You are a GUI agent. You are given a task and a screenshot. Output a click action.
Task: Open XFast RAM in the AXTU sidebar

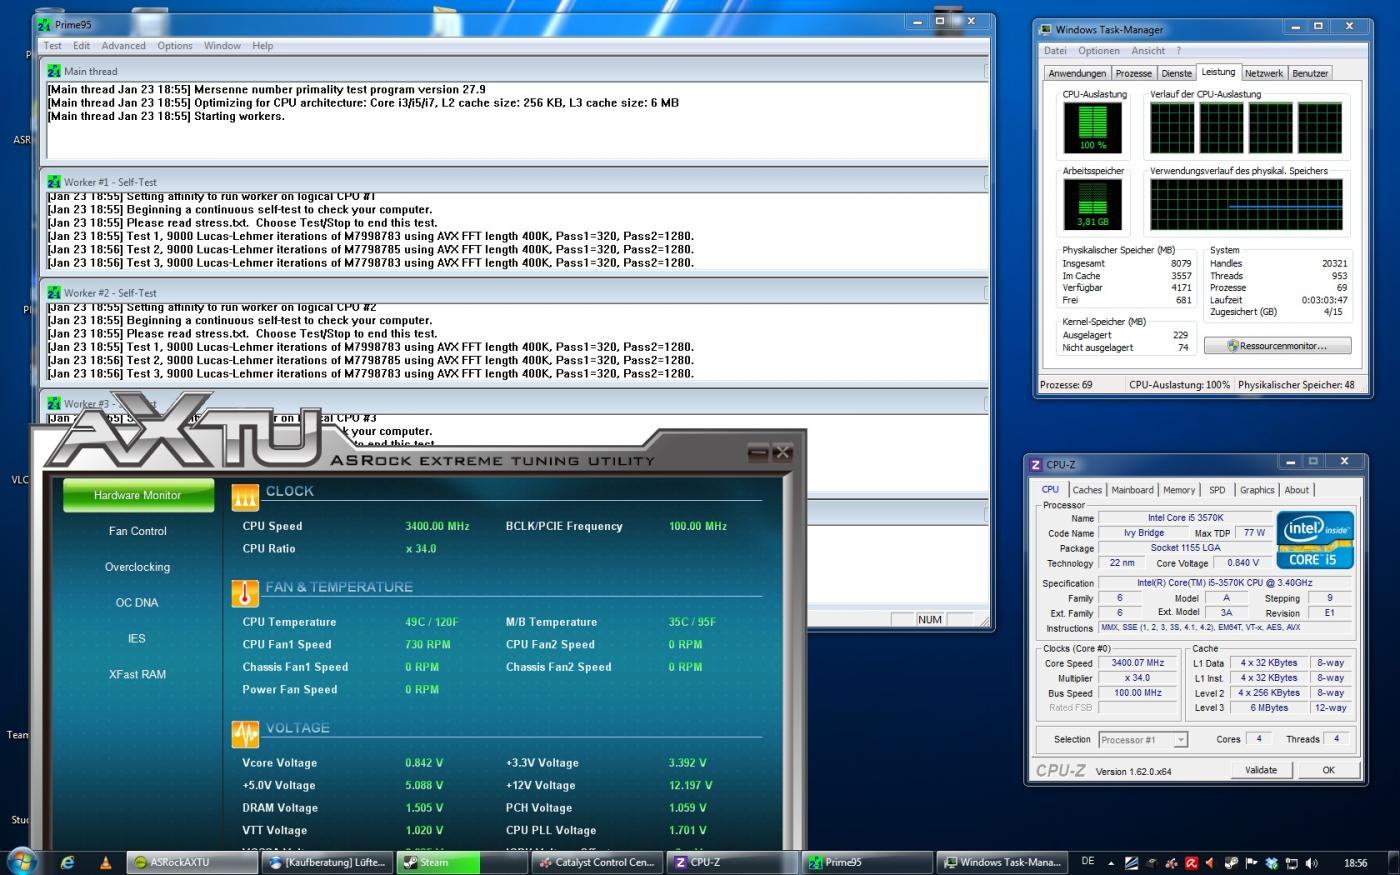138,675
